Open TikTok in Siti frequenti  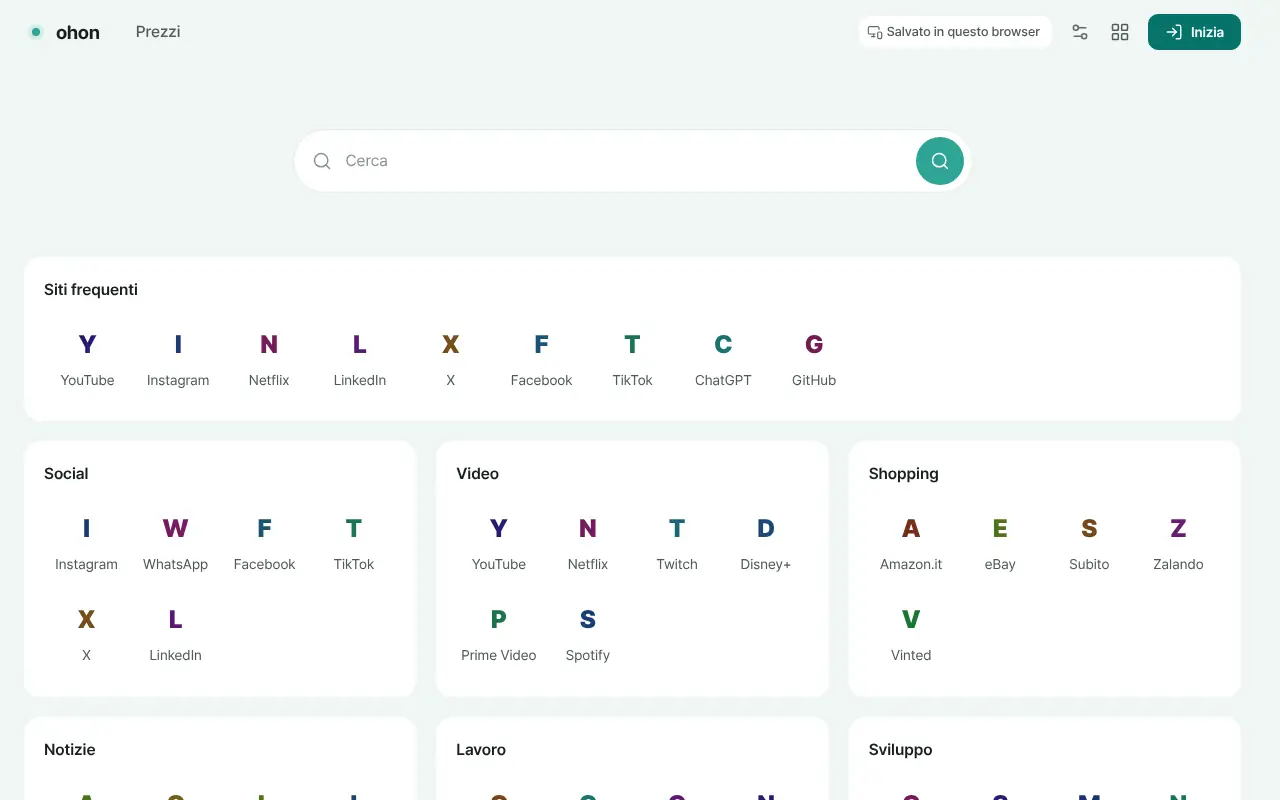[x=632, y=360]
